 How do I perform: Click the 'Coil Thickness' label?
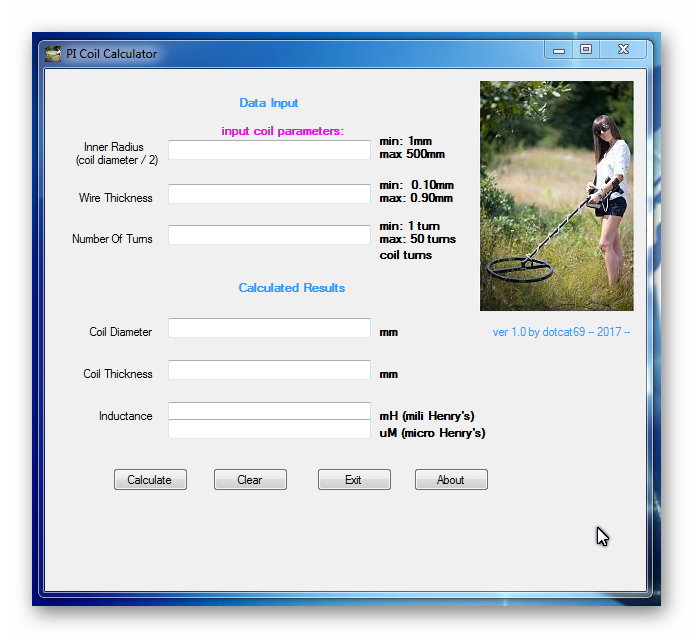[x=118, y=374]
